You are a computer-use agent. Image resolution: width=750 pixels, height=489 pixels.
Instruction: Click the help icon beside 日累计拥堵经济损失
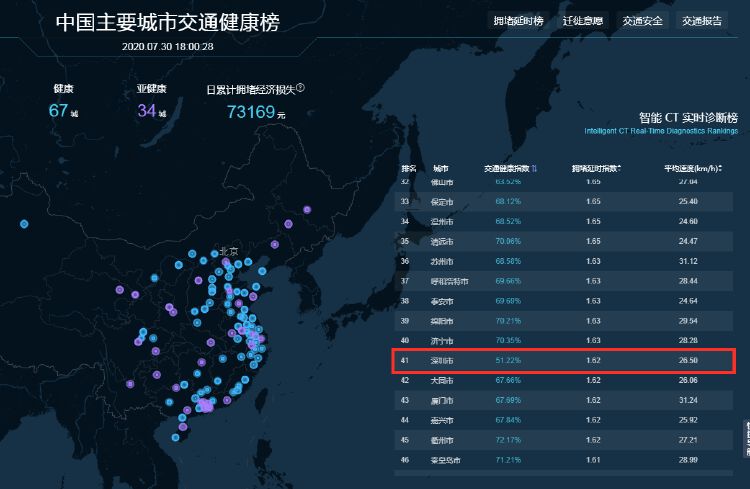299,88
